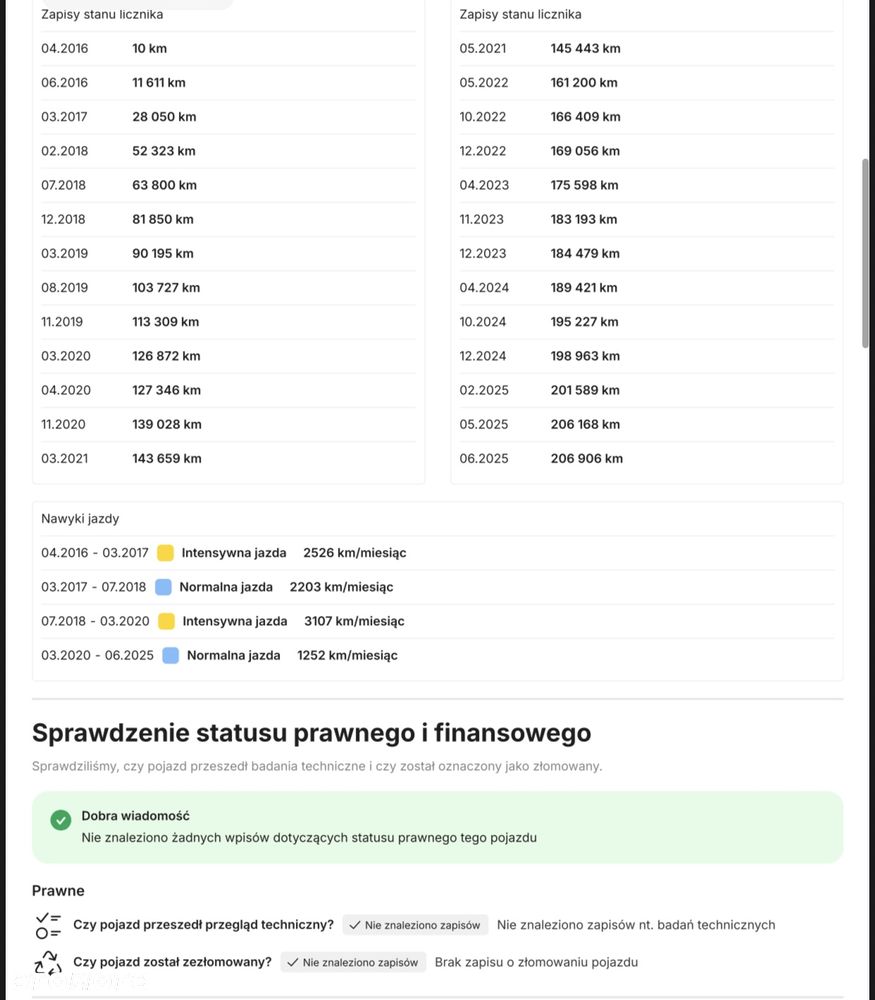Viewport: 875px width, 1000px height.
Task: Click the 'Czy pojazd przeszedł przegląd techniczny?' question
Action: [203, 925]
